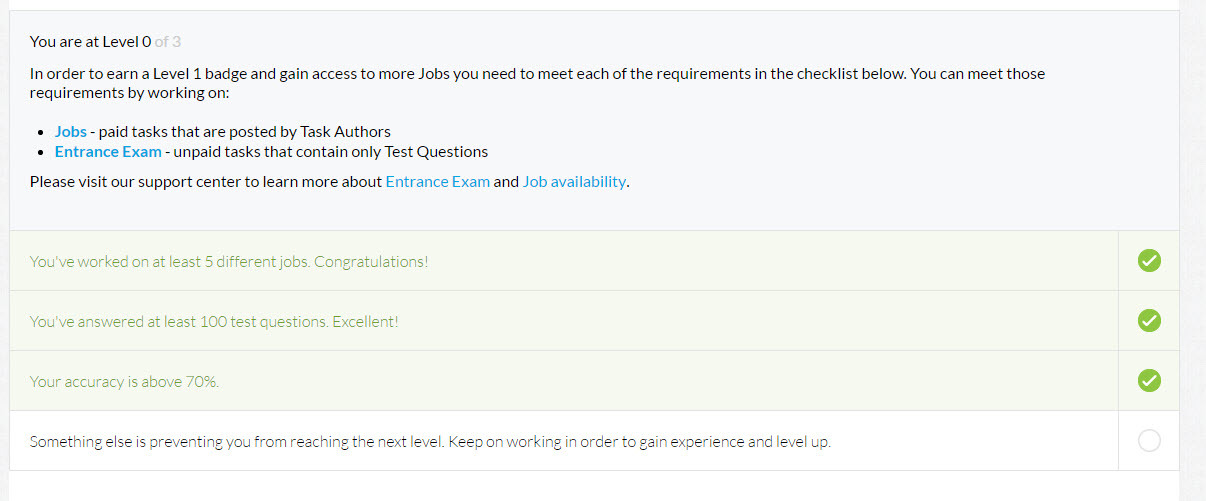The width and height of the screenshot is (1206, 501).
Task: Open the Jobs link in the bullet list
Action: point(71,132)
